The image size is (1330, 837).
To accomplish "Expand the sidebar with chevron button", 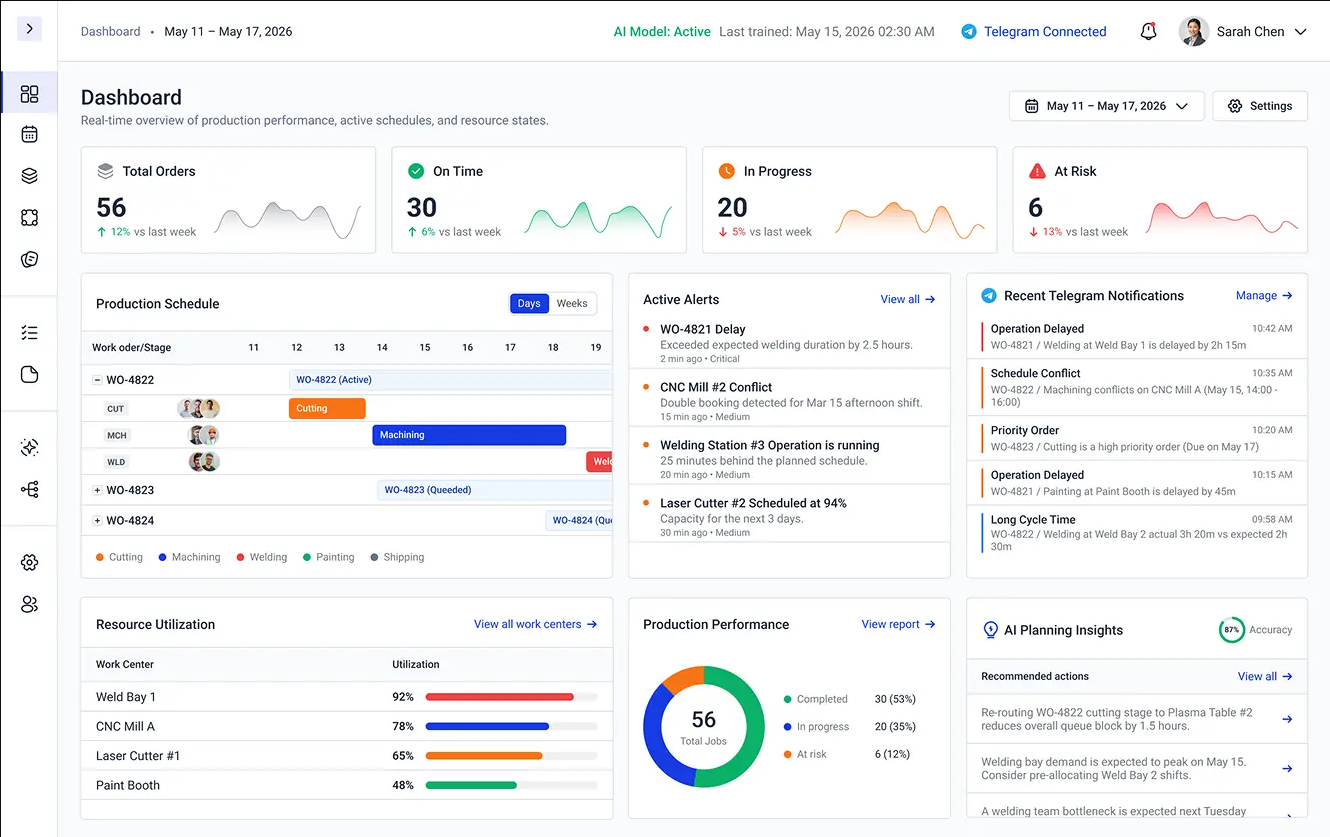I will coord(29,29).
